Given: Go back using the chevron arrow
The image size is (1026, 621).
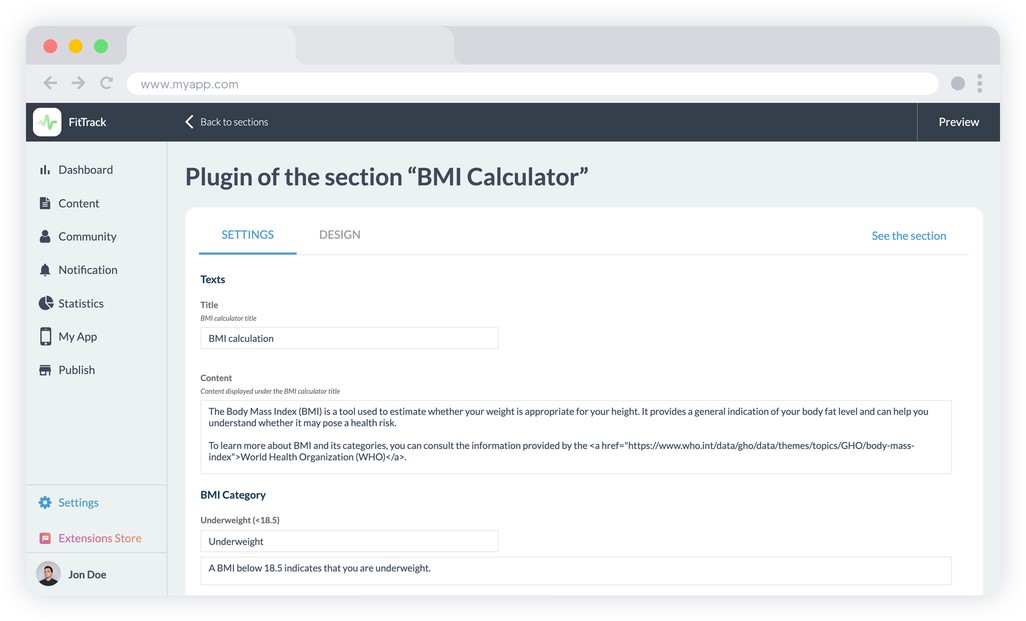Looking at the screenshot, I should (x=189, y=122).
